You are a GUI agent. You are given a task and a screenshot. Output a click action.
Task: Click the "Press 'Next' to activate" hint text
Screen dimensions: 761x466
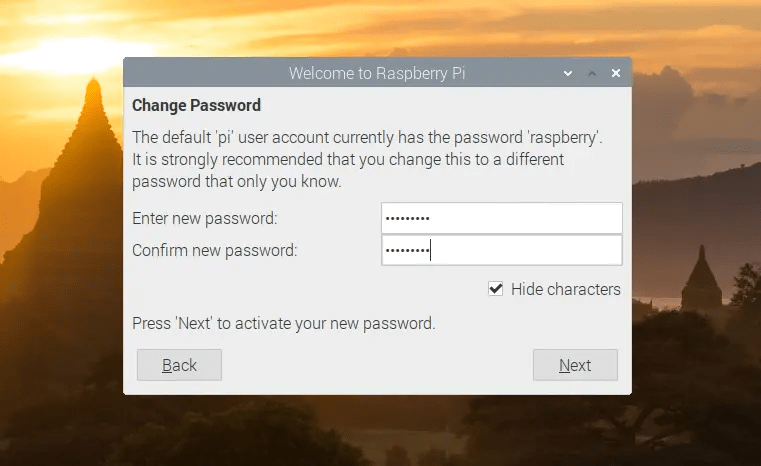[283, 323]
